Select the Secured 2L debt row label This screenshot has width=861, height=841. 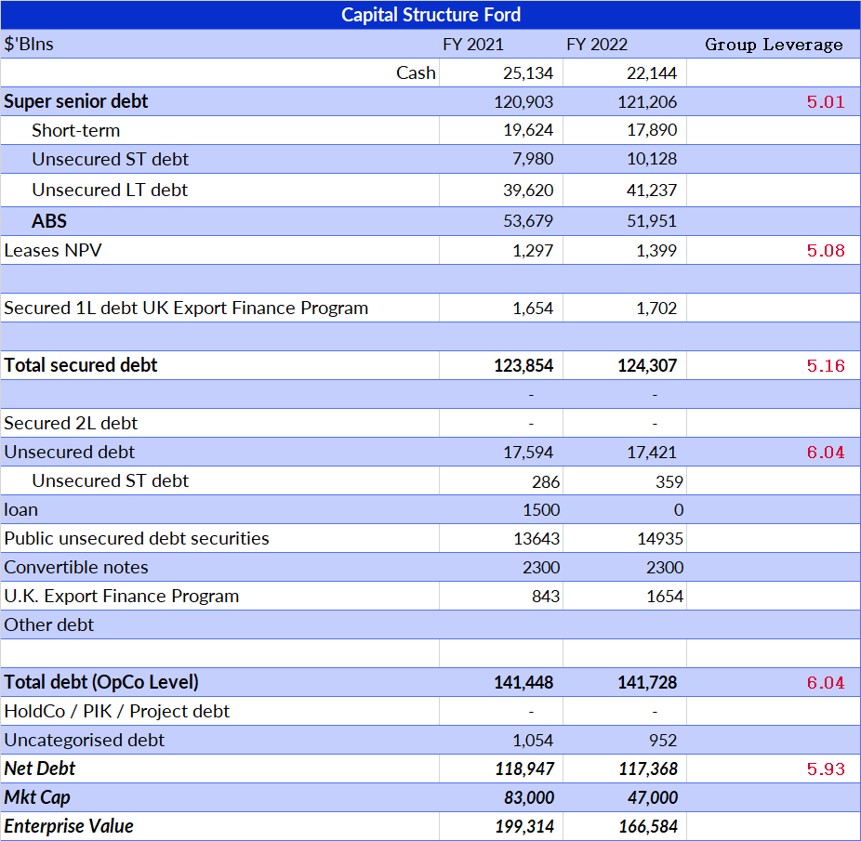click(x=71, y=423)
